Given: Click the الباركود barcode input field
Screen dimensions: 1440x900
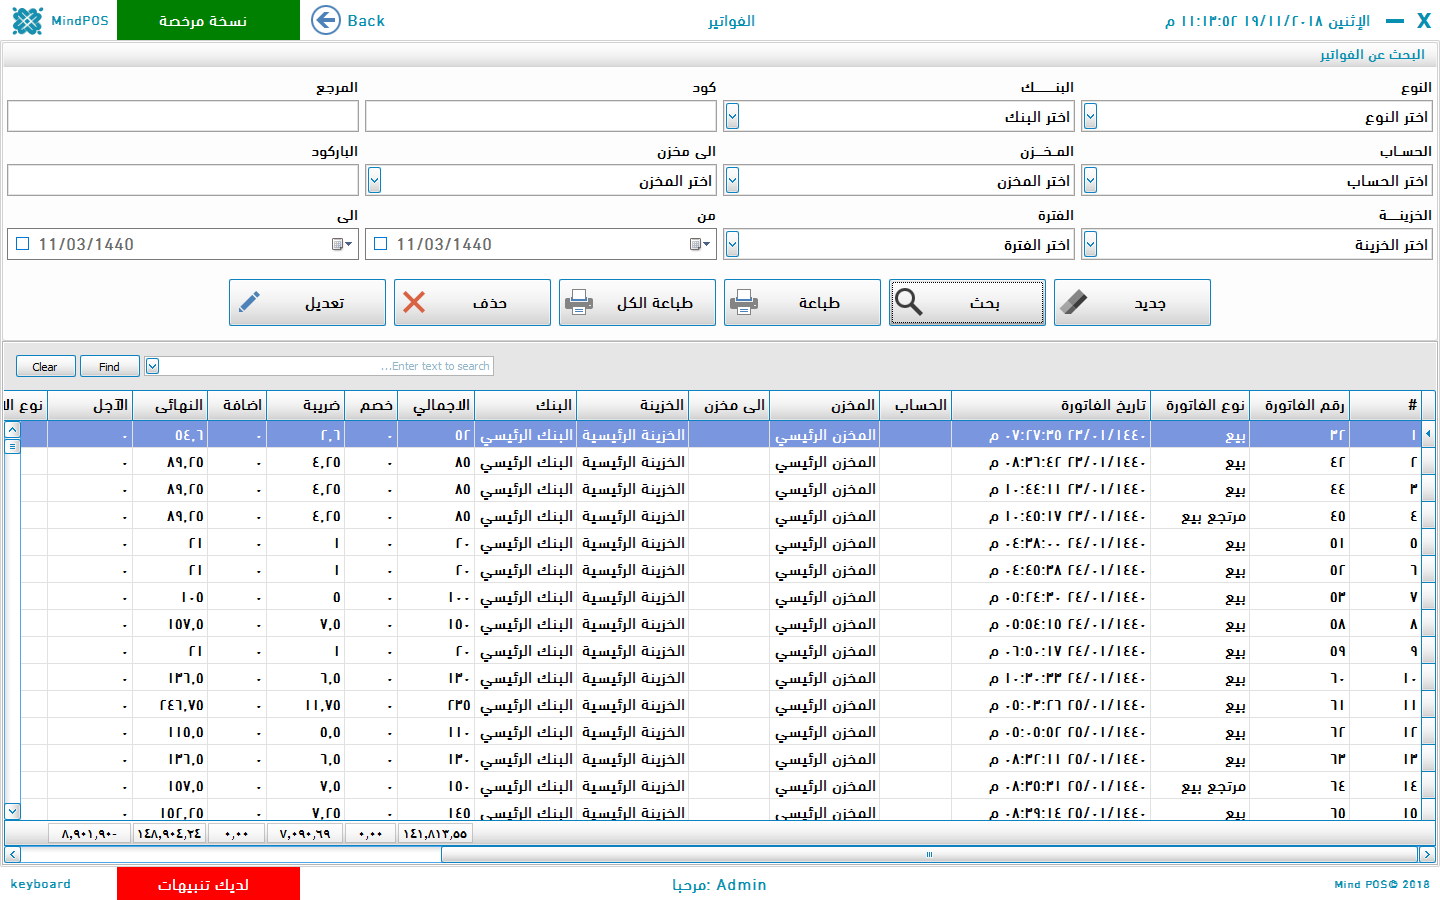Looking at the screenshot, I should click(183, 181).
